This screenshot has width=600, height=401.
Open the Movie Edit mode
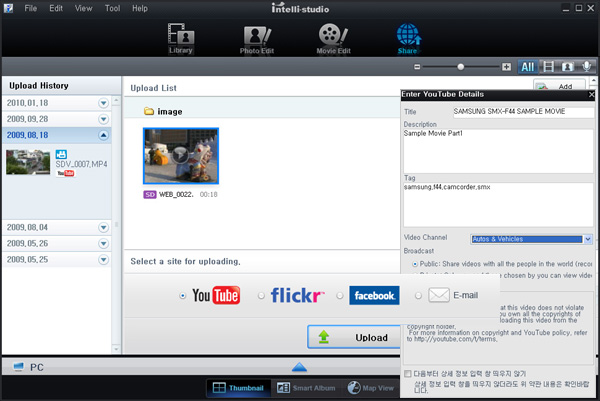coord(333,39)
